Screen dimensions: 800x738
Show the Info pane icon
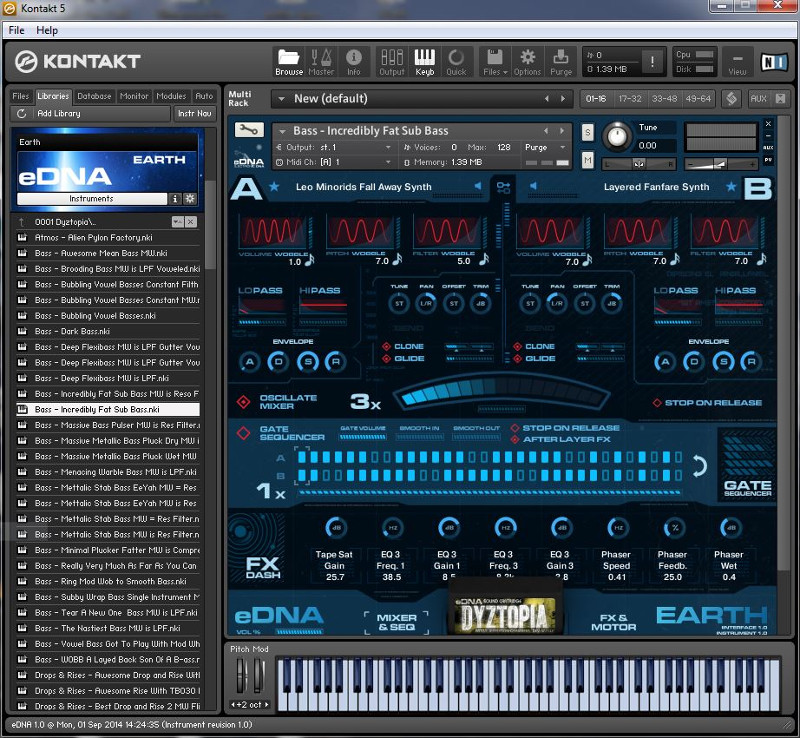point(354,62)
